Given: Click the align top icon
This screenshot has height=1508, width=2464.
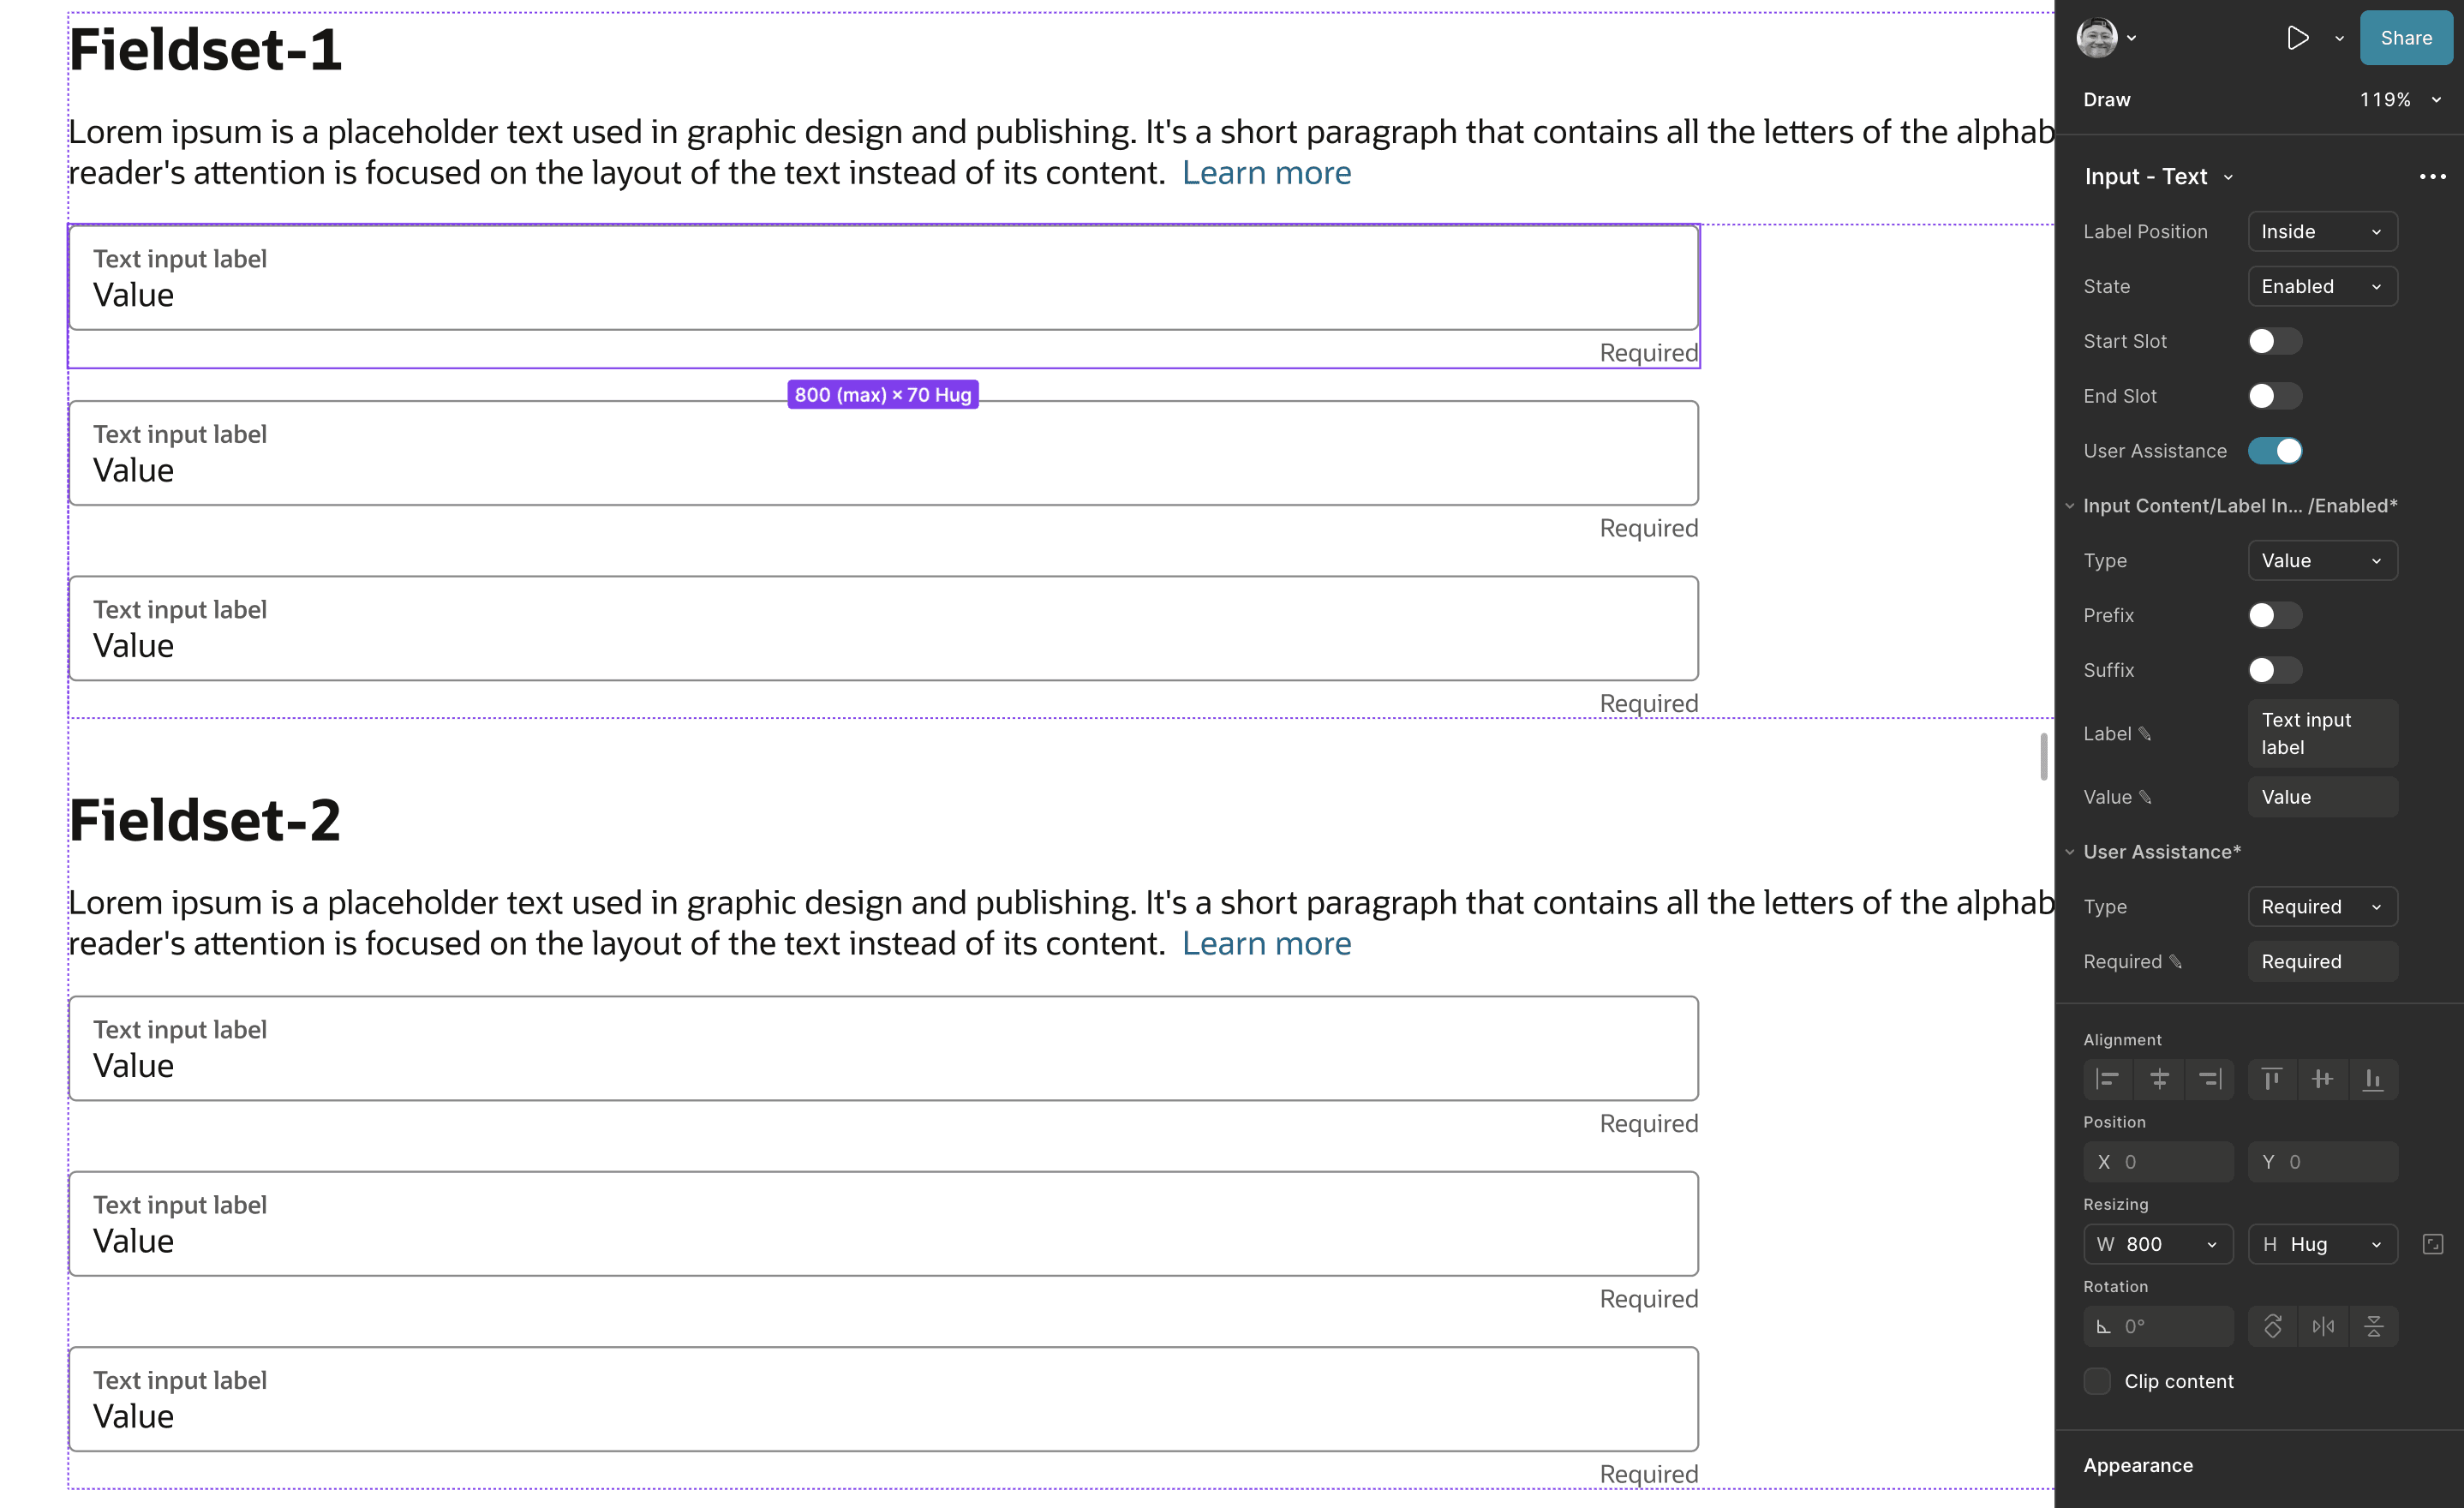Looking at the screenshot, I should [x=2272, y=1079].
